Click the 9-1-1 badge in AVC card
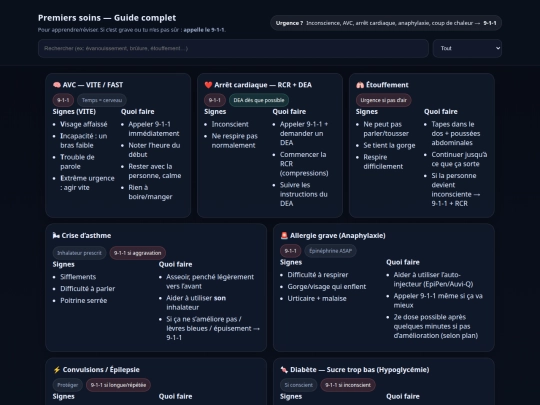This screenshot has height=405, width=540. pos(63,100)
